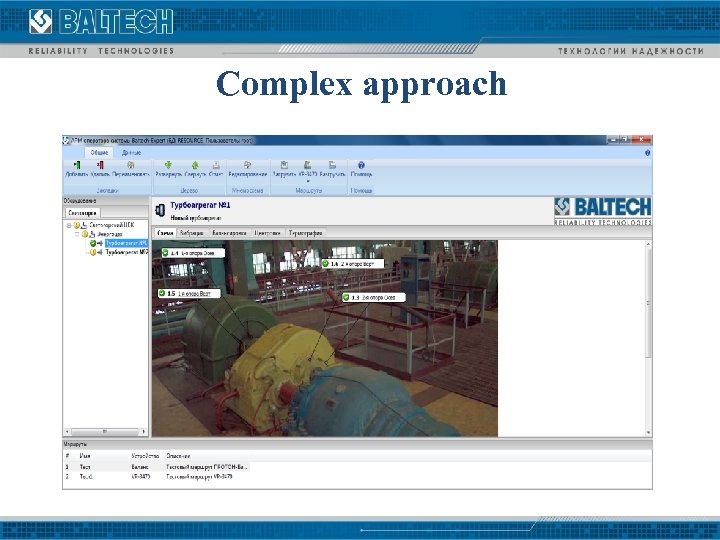Select Турбоагрегат №2 in the tree
720x540 pixels.
pyautogui.click(x=127, y=253)
